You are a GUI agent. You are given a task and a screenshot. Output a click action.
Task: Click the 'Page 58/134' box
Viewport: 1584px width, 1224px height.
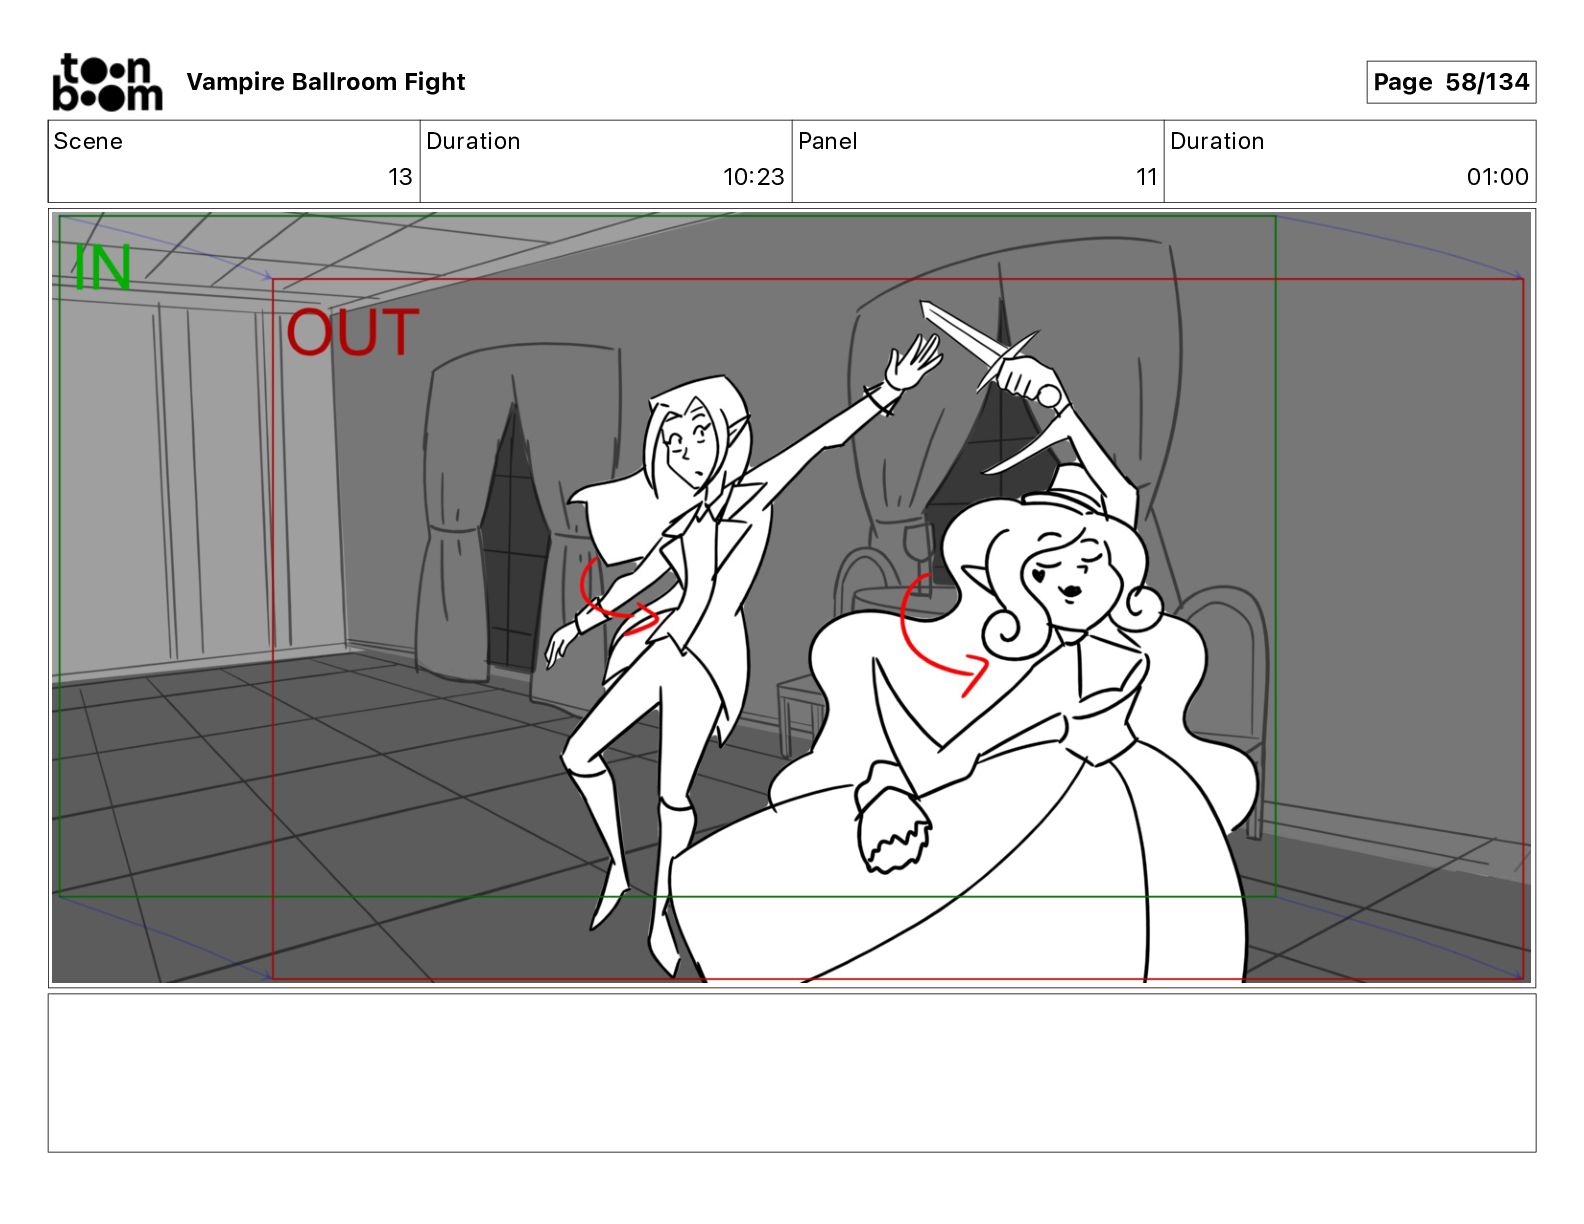pos(1451,82)
